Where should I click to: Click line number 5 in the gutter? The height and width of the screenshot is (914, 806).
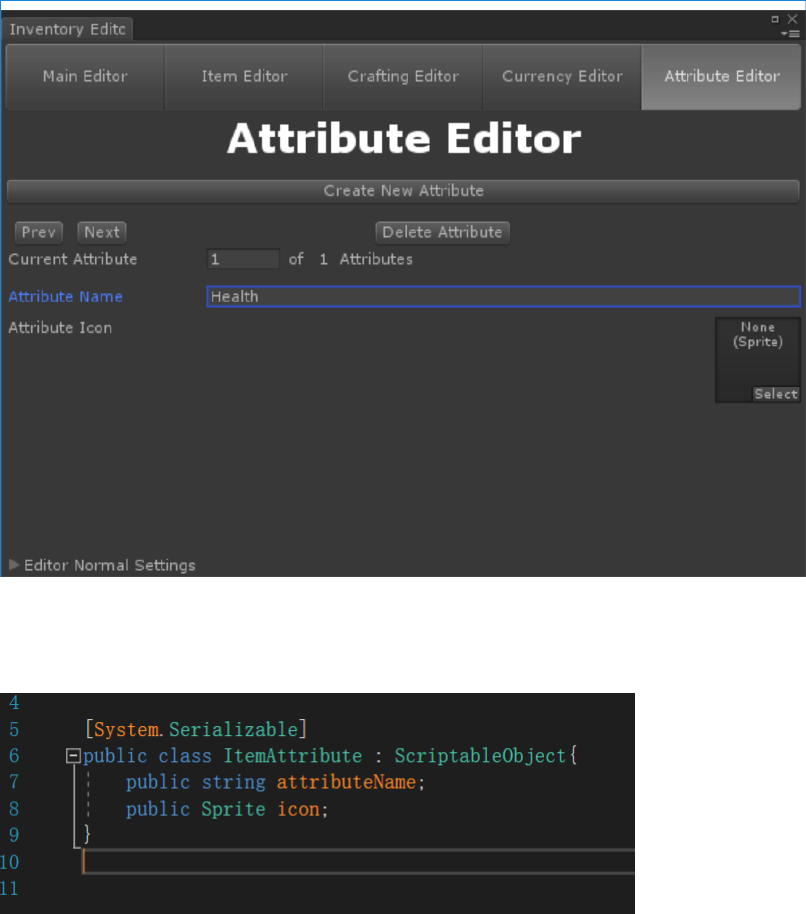coord(14,729)
